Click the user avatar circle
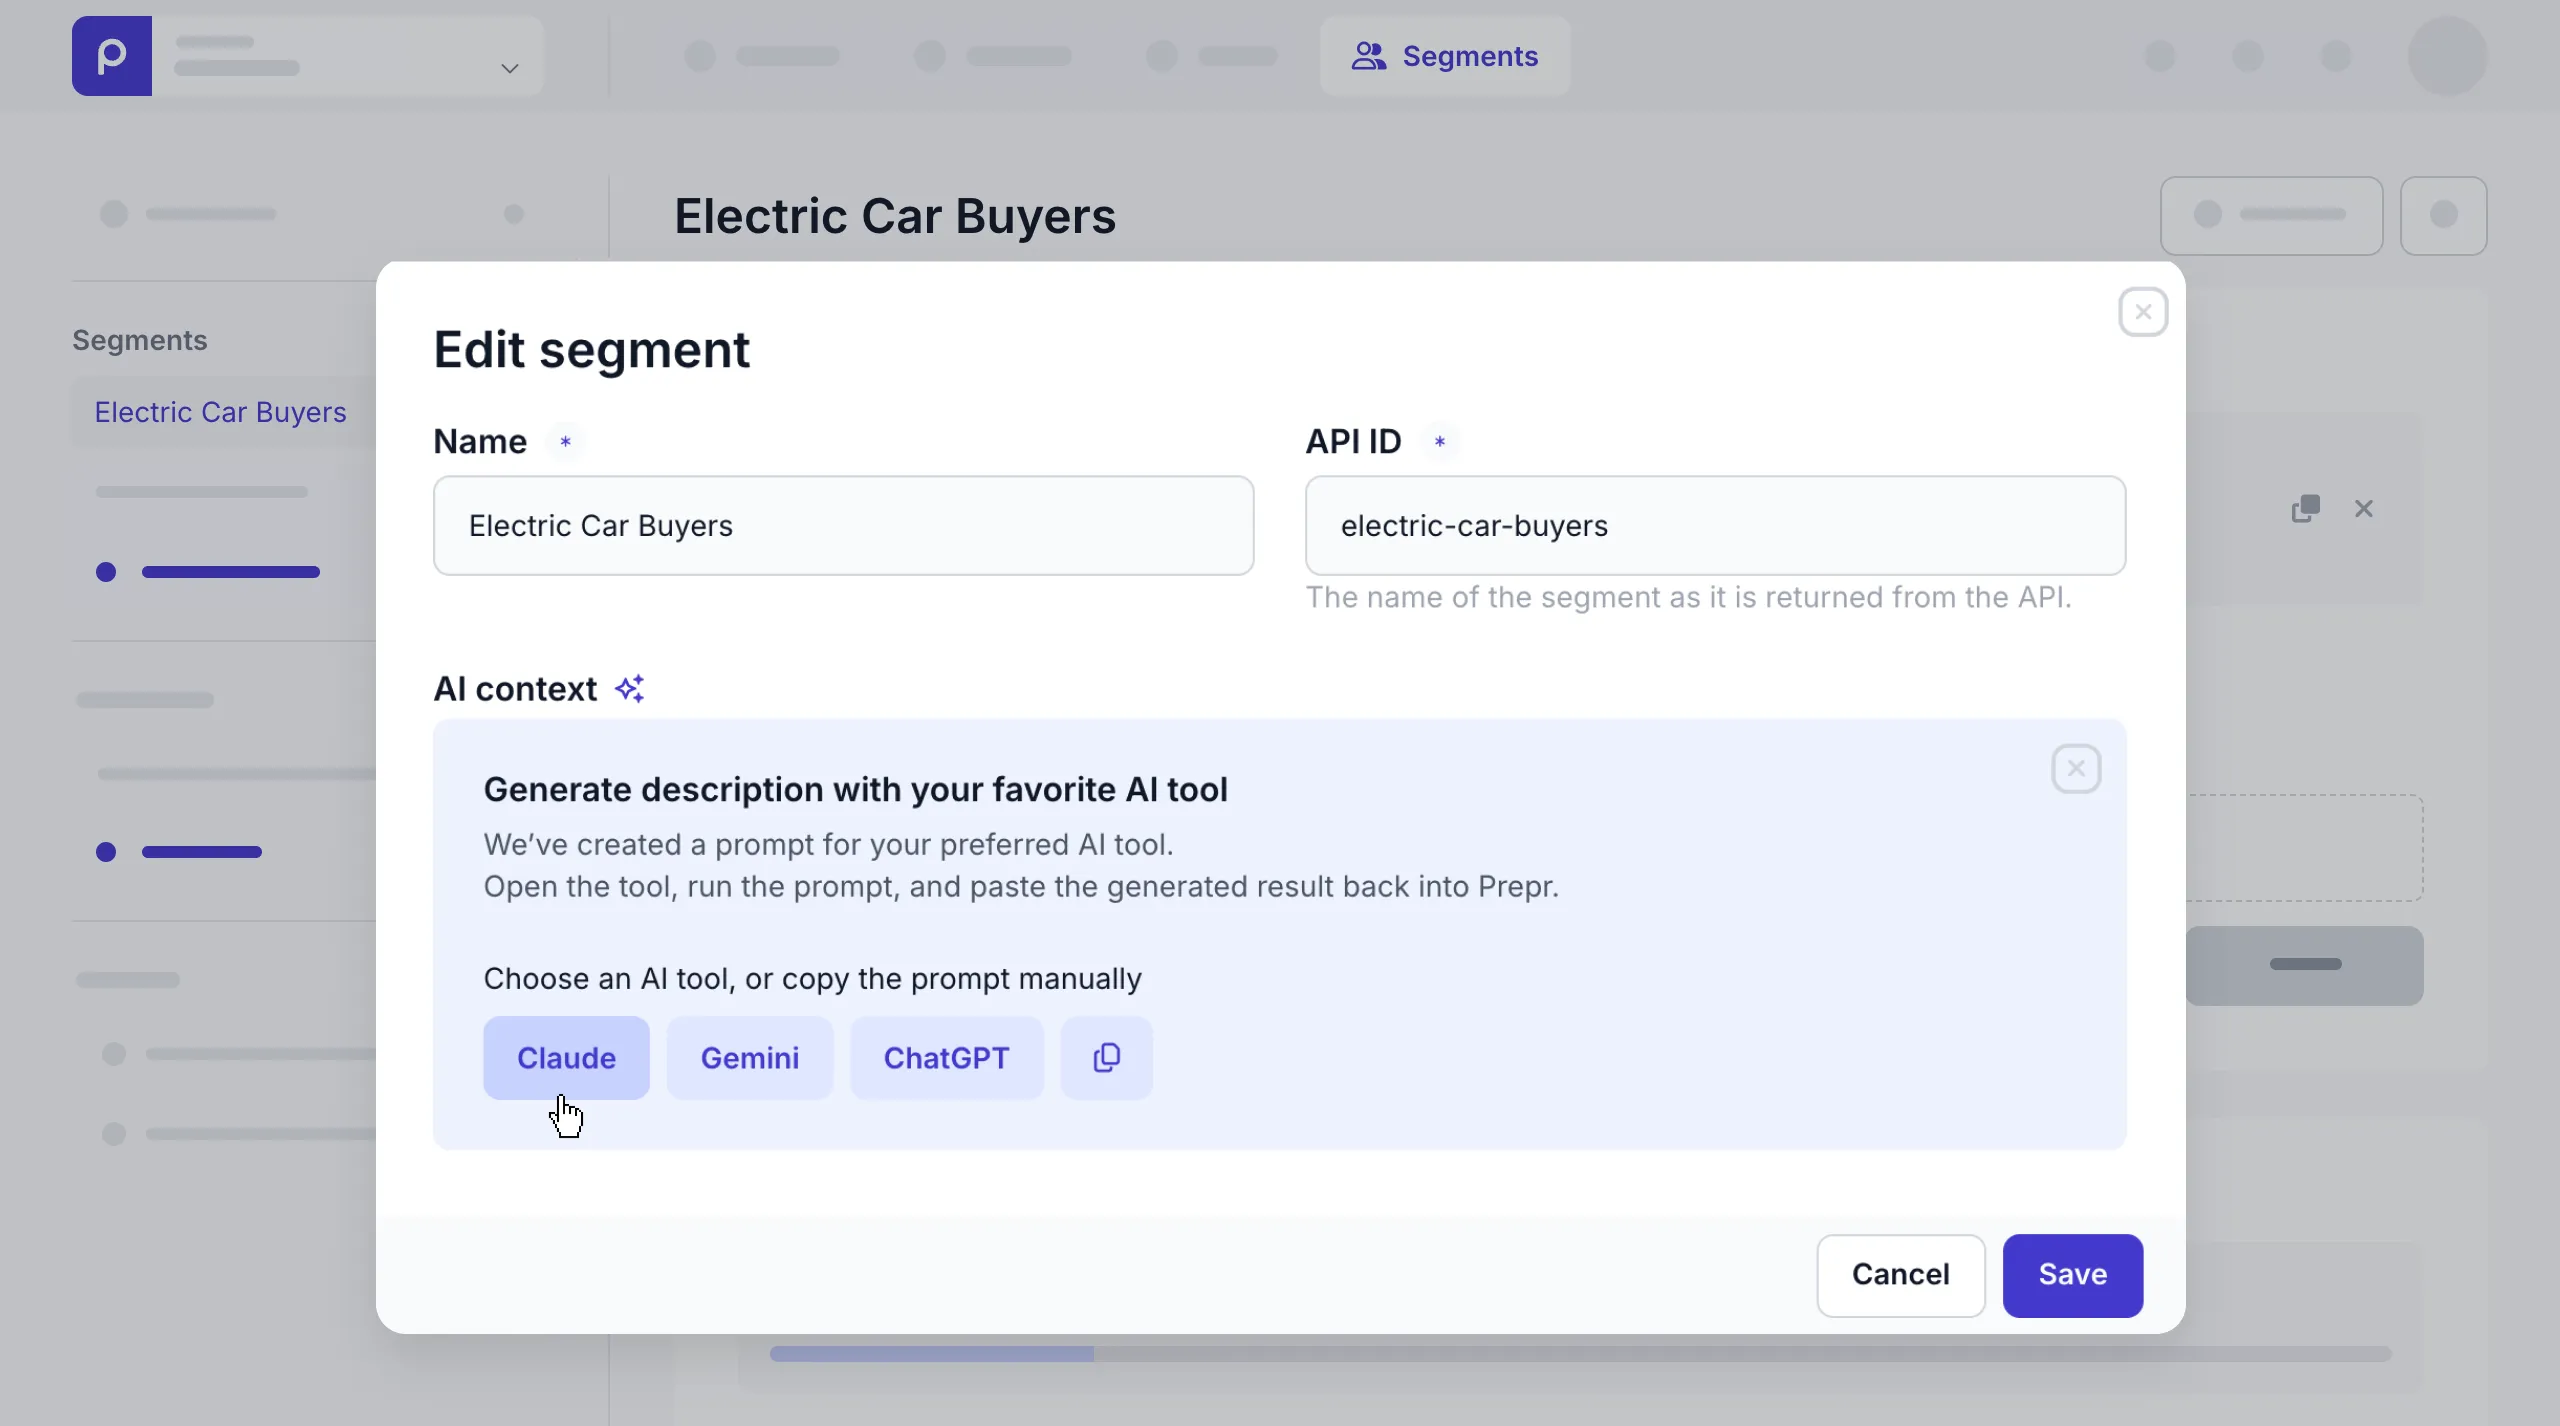The width and height of the screenshot is (2560, 1426). [x=2448, y=56]
